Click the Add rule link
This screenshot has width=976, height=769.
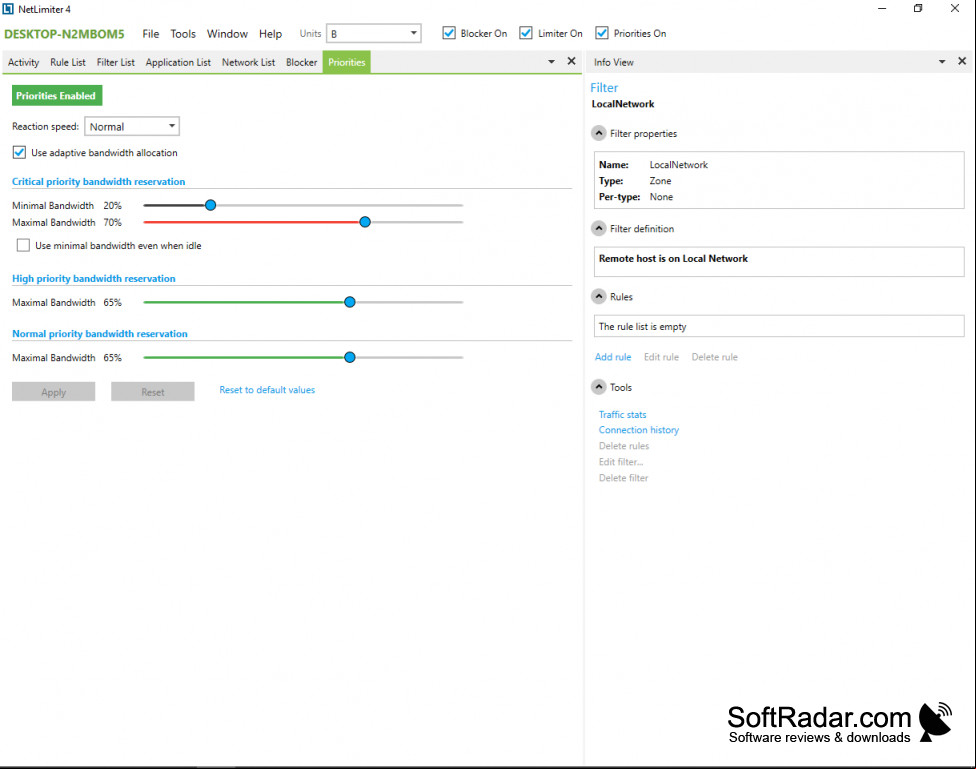[613, 357]
